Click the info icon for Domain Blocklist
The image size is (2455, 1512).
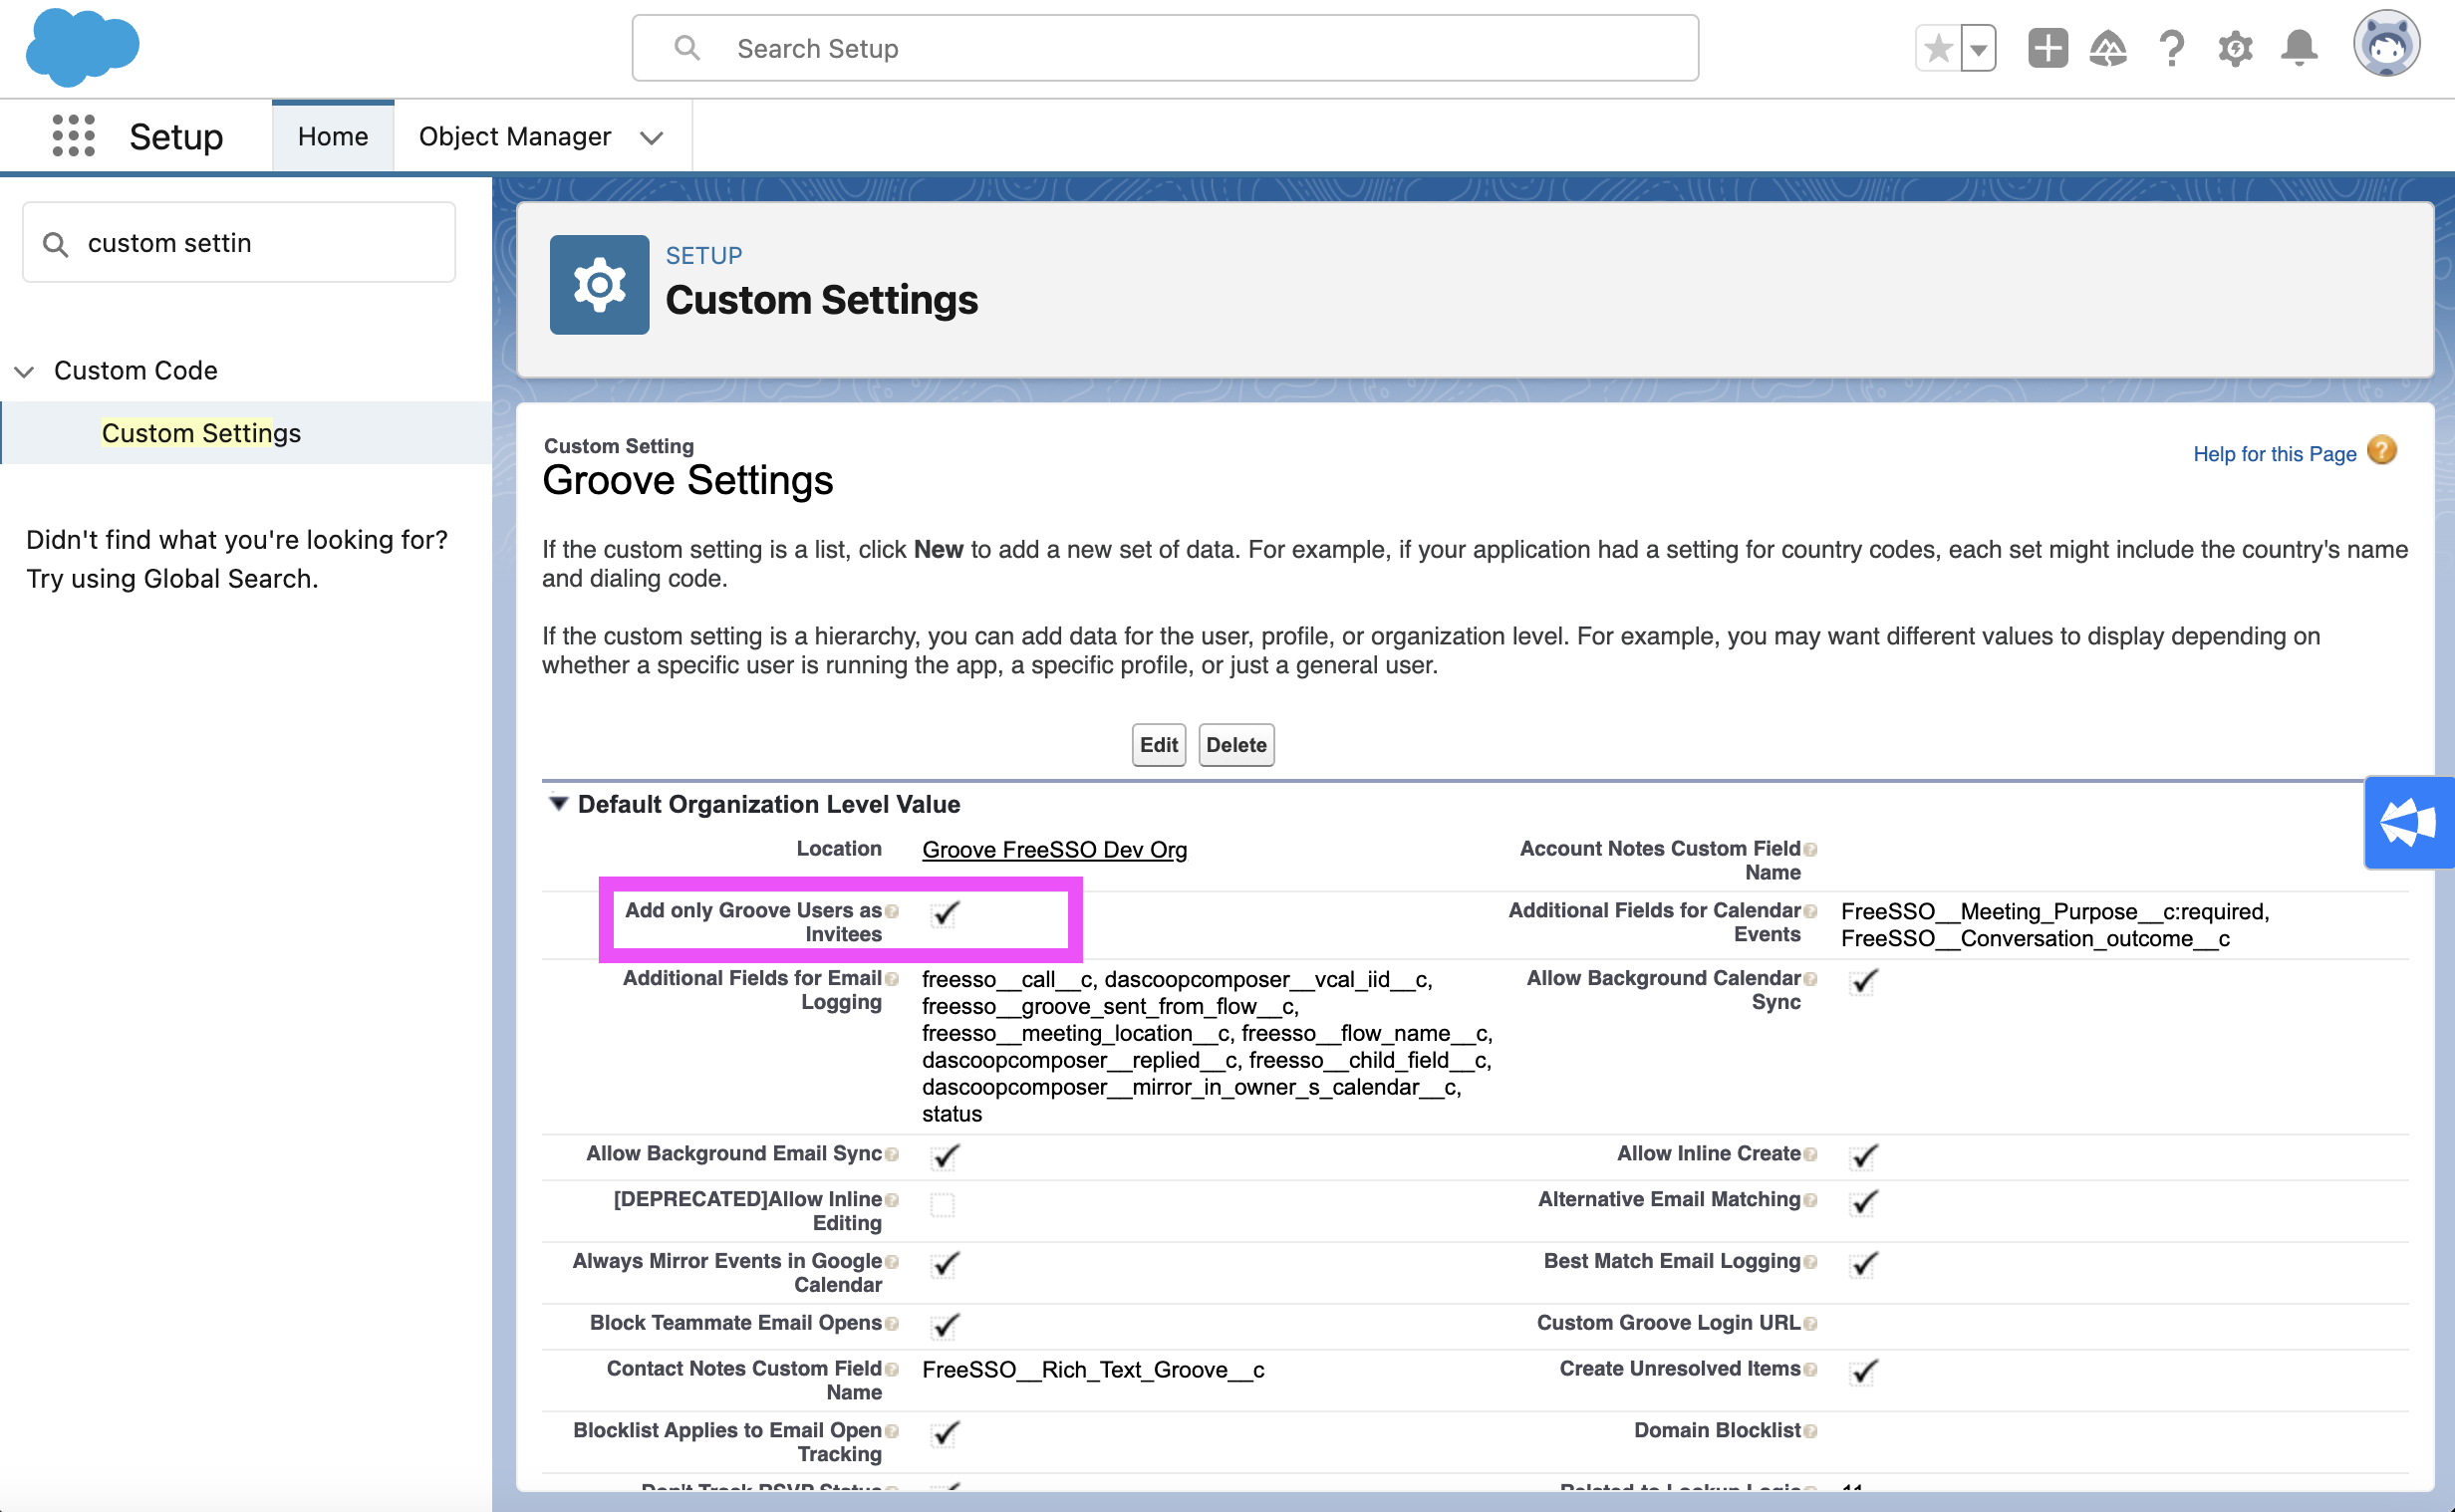1810,1432
